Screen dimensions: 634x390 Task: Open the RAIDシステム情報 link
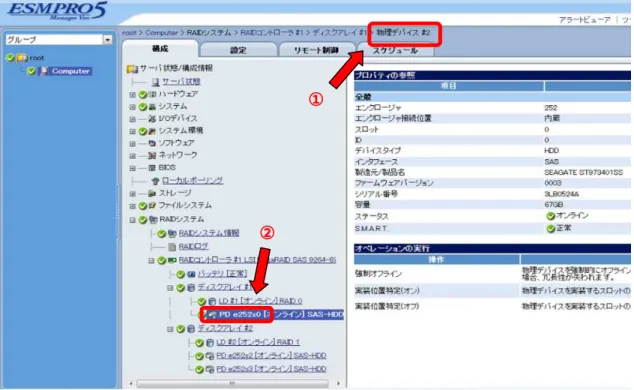(x=209, y=233)
